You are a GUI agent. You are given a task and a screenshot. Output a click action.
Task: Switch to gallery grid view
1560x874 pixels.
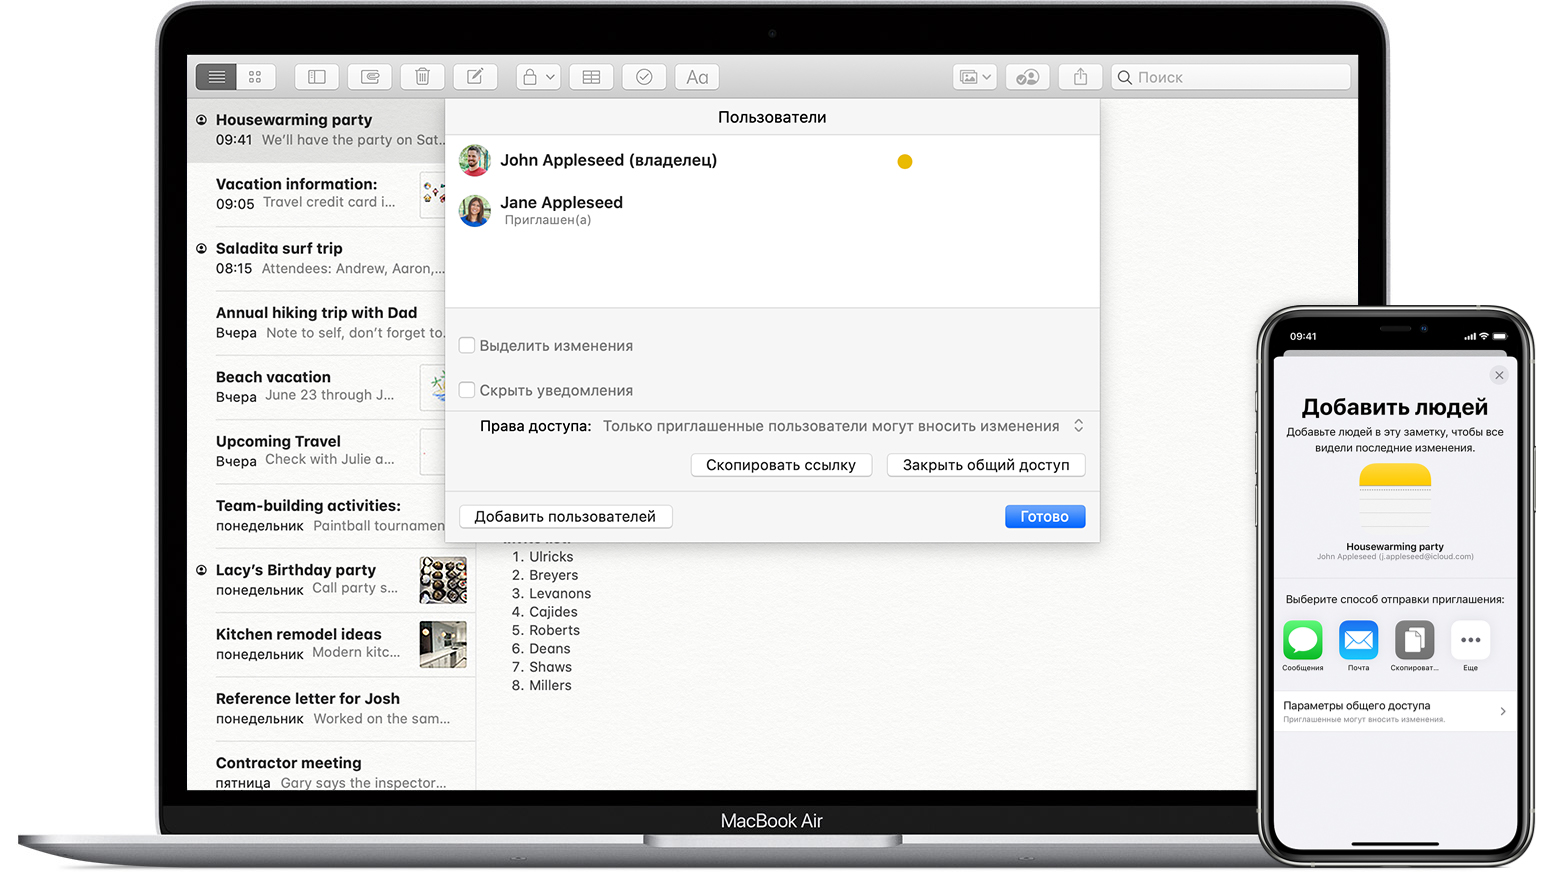[256, 77]
